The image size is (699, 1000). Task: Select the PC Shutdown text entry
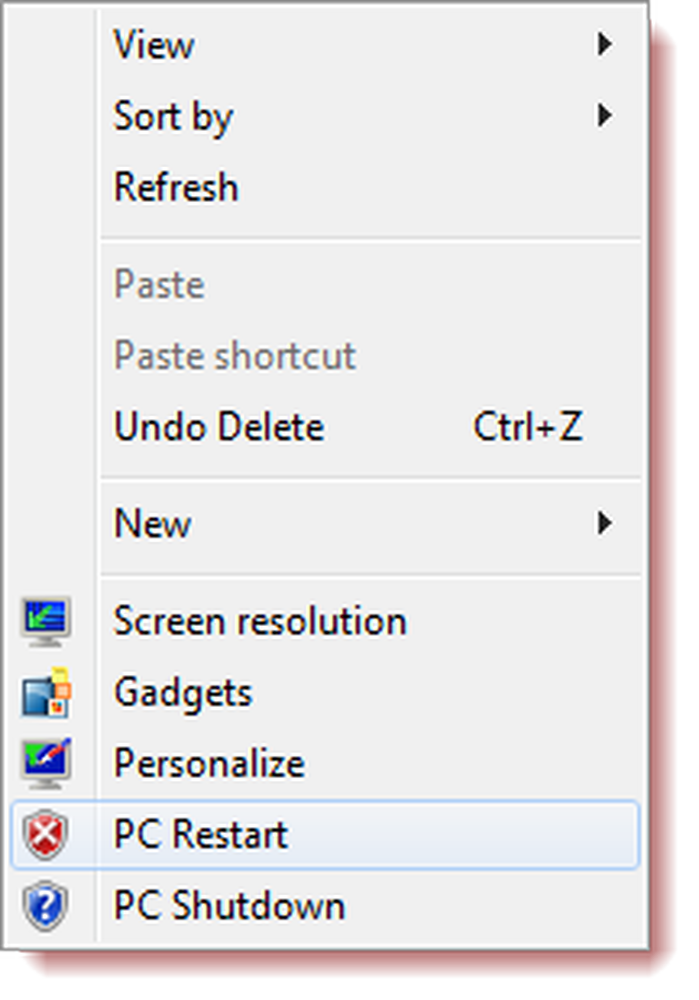(x=230, y=906)
